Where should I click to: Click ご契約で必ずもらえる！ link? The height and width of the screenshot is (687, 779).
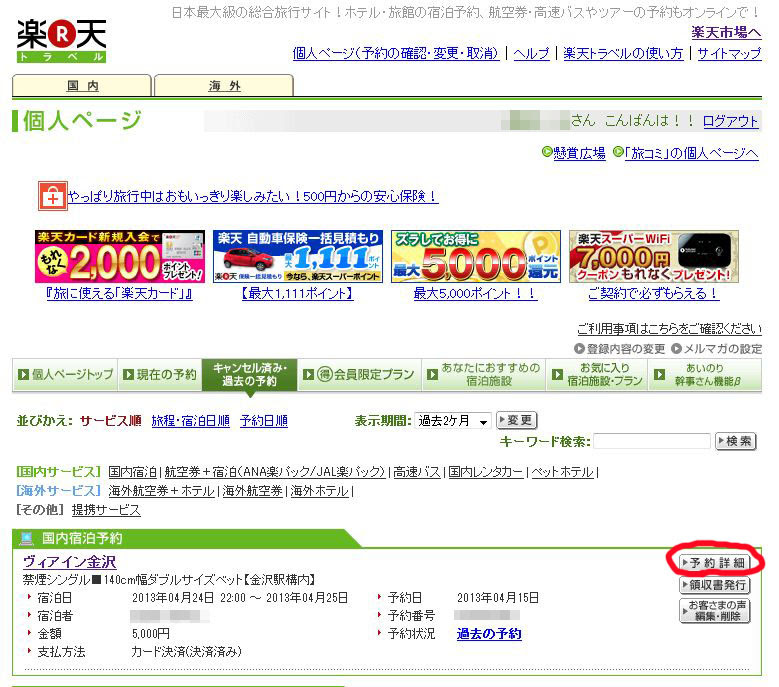click(x=653, y=293)
